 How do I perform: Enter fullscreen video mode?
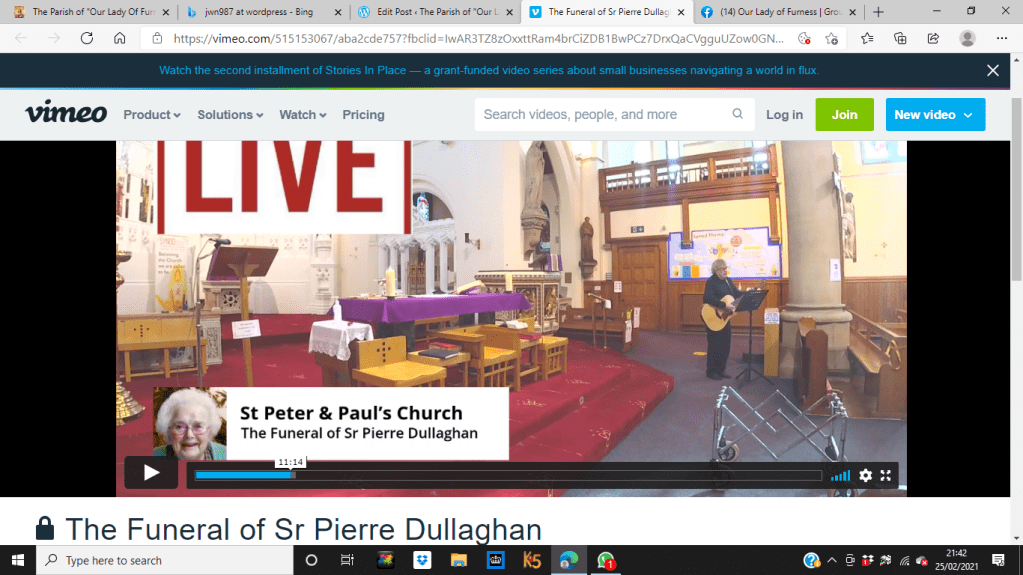click(x=885, y=476)
